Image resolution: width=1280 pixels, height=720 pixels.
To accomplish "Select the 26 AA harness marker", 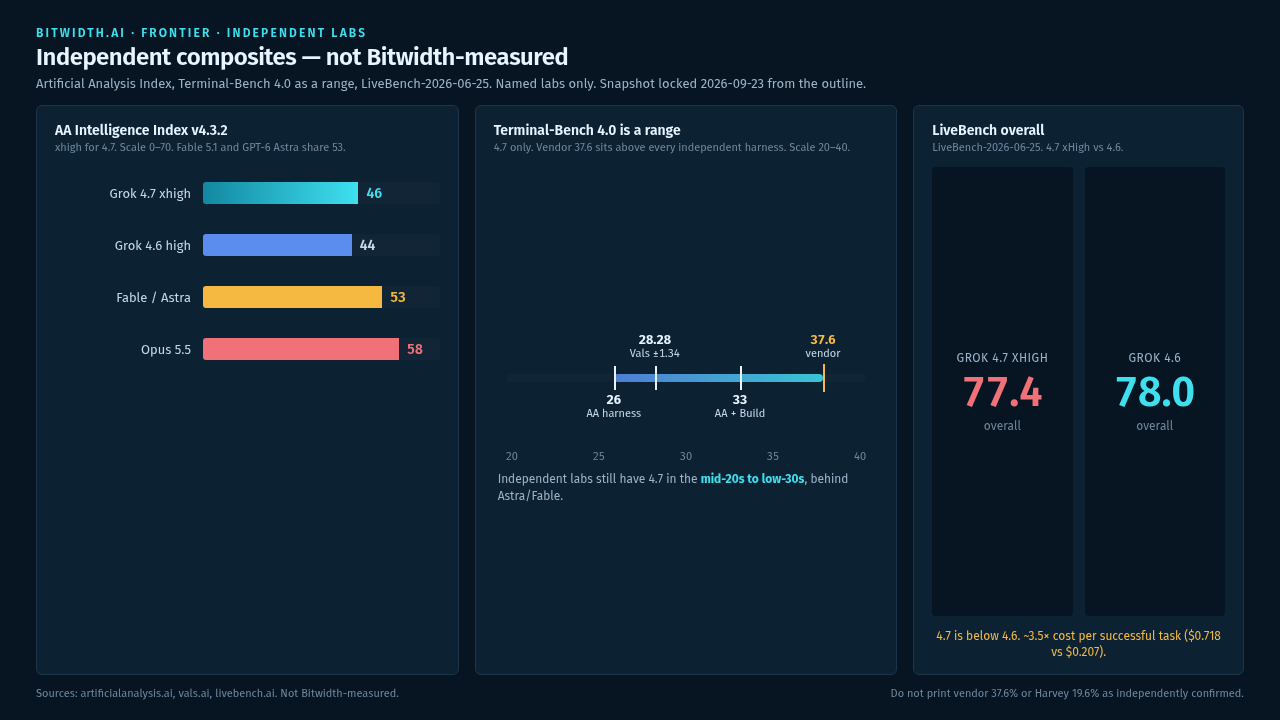I will point(615,378).
